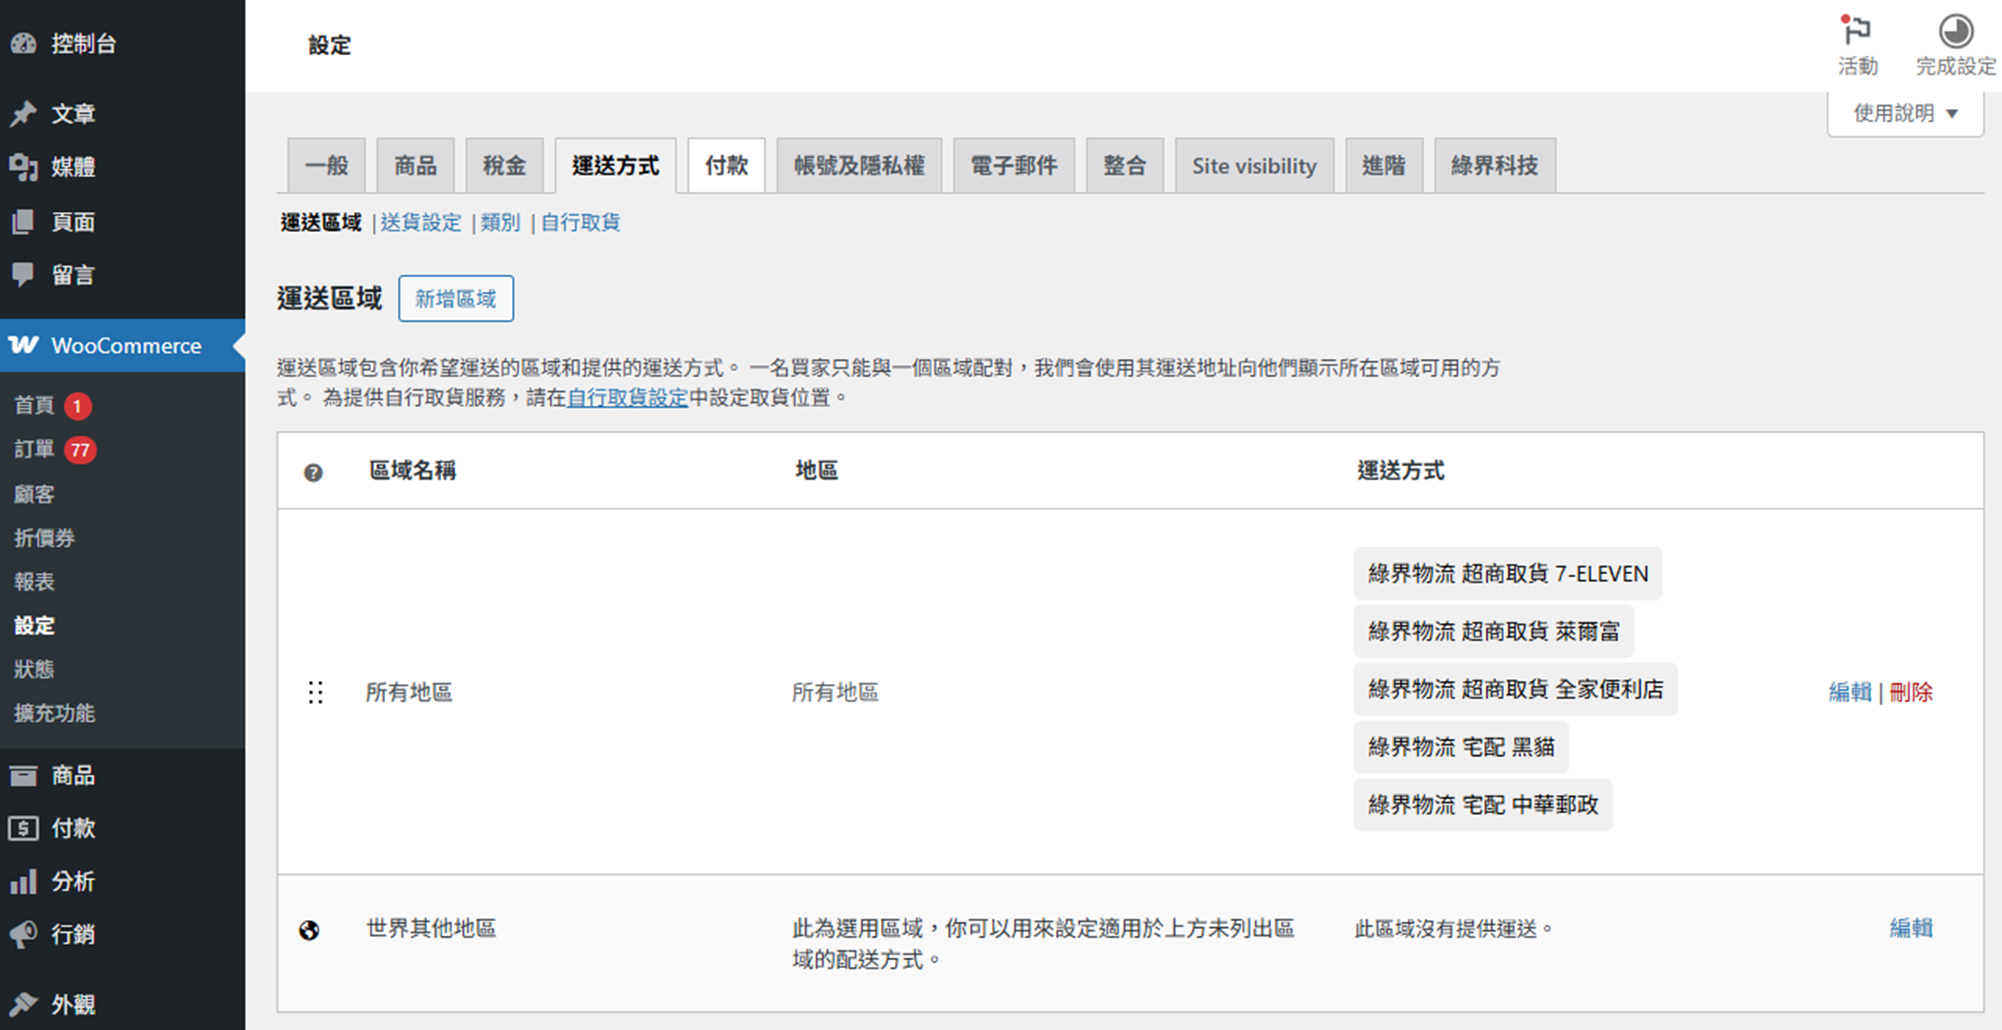Open 訂單 orders in WooCommerce menu
Image resolution: width=2002 pixels, height=1030 pixels.
tap(35, 450)
